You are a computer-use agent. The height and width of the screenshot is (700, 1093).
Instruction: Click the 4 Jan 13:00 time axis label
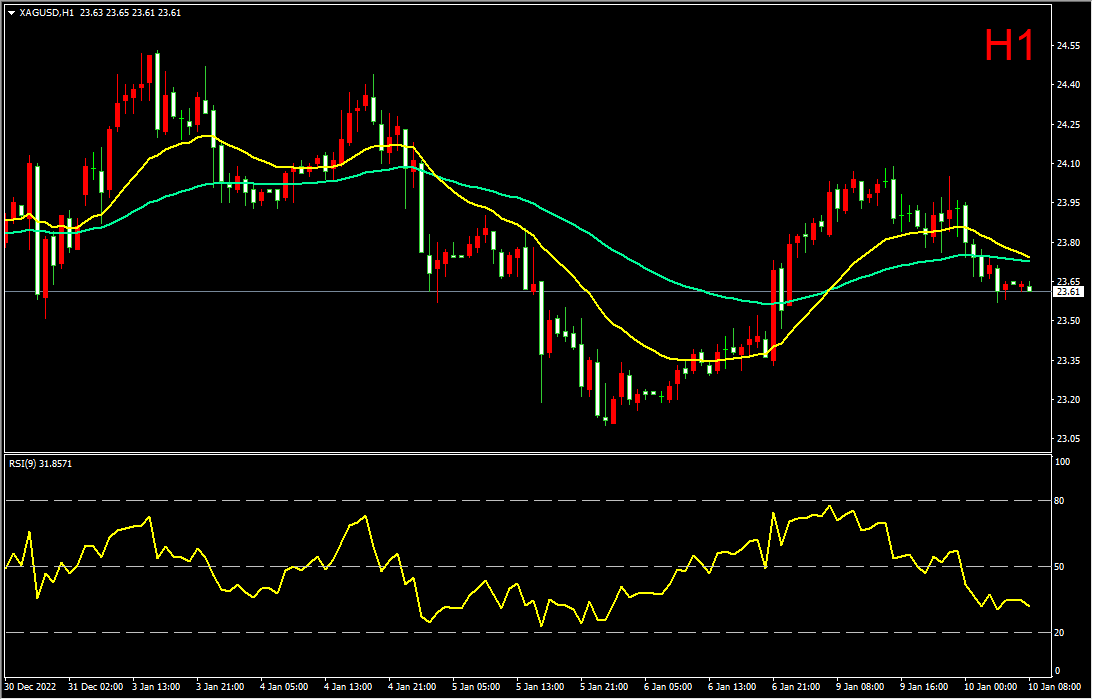pyautogui.click(x=348, y=687)
